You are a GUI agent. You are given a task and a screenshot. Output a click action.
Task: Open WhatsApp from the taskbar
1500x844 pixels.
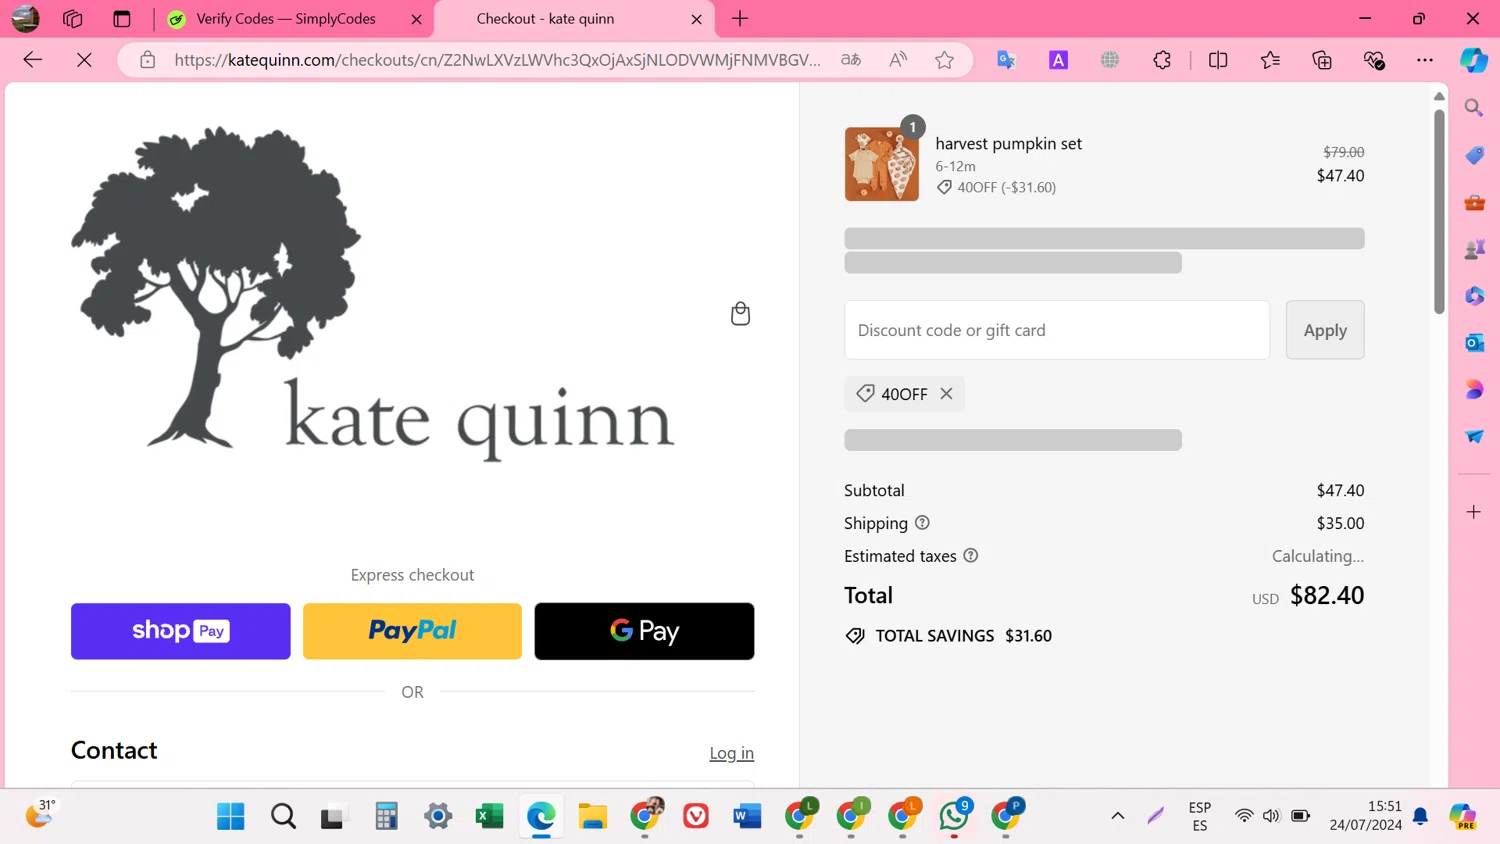(953, 817)
